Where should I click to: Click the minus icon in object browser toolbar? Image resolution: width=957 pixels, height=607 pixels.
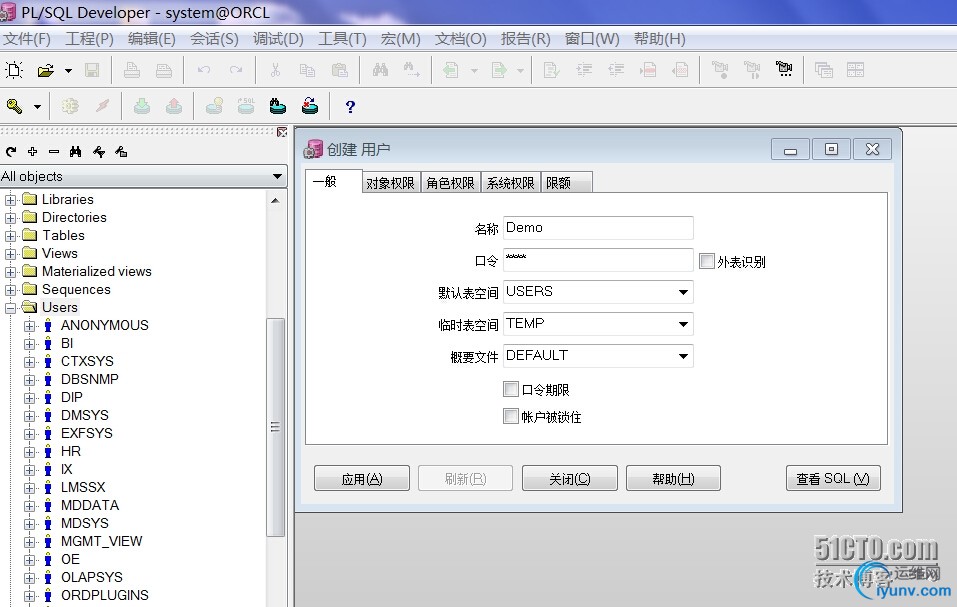click(54, 151)
